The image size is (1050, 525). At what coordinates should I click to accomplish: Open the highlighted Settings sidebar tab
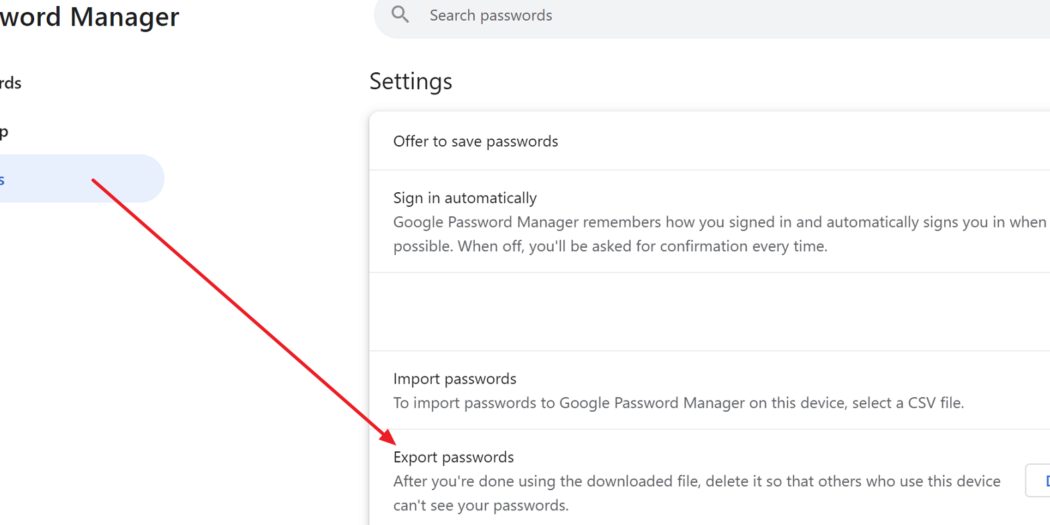(x=80, y=179)
